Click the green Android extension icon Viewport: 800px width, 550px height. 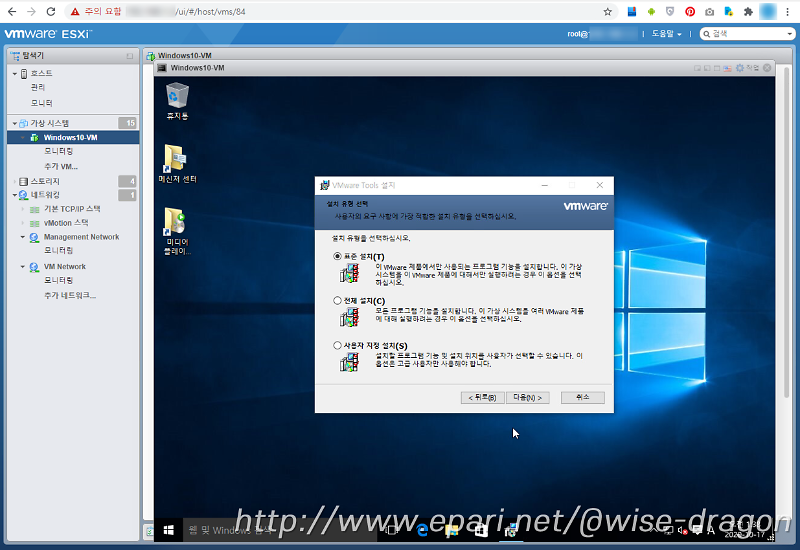coord(651,12)
